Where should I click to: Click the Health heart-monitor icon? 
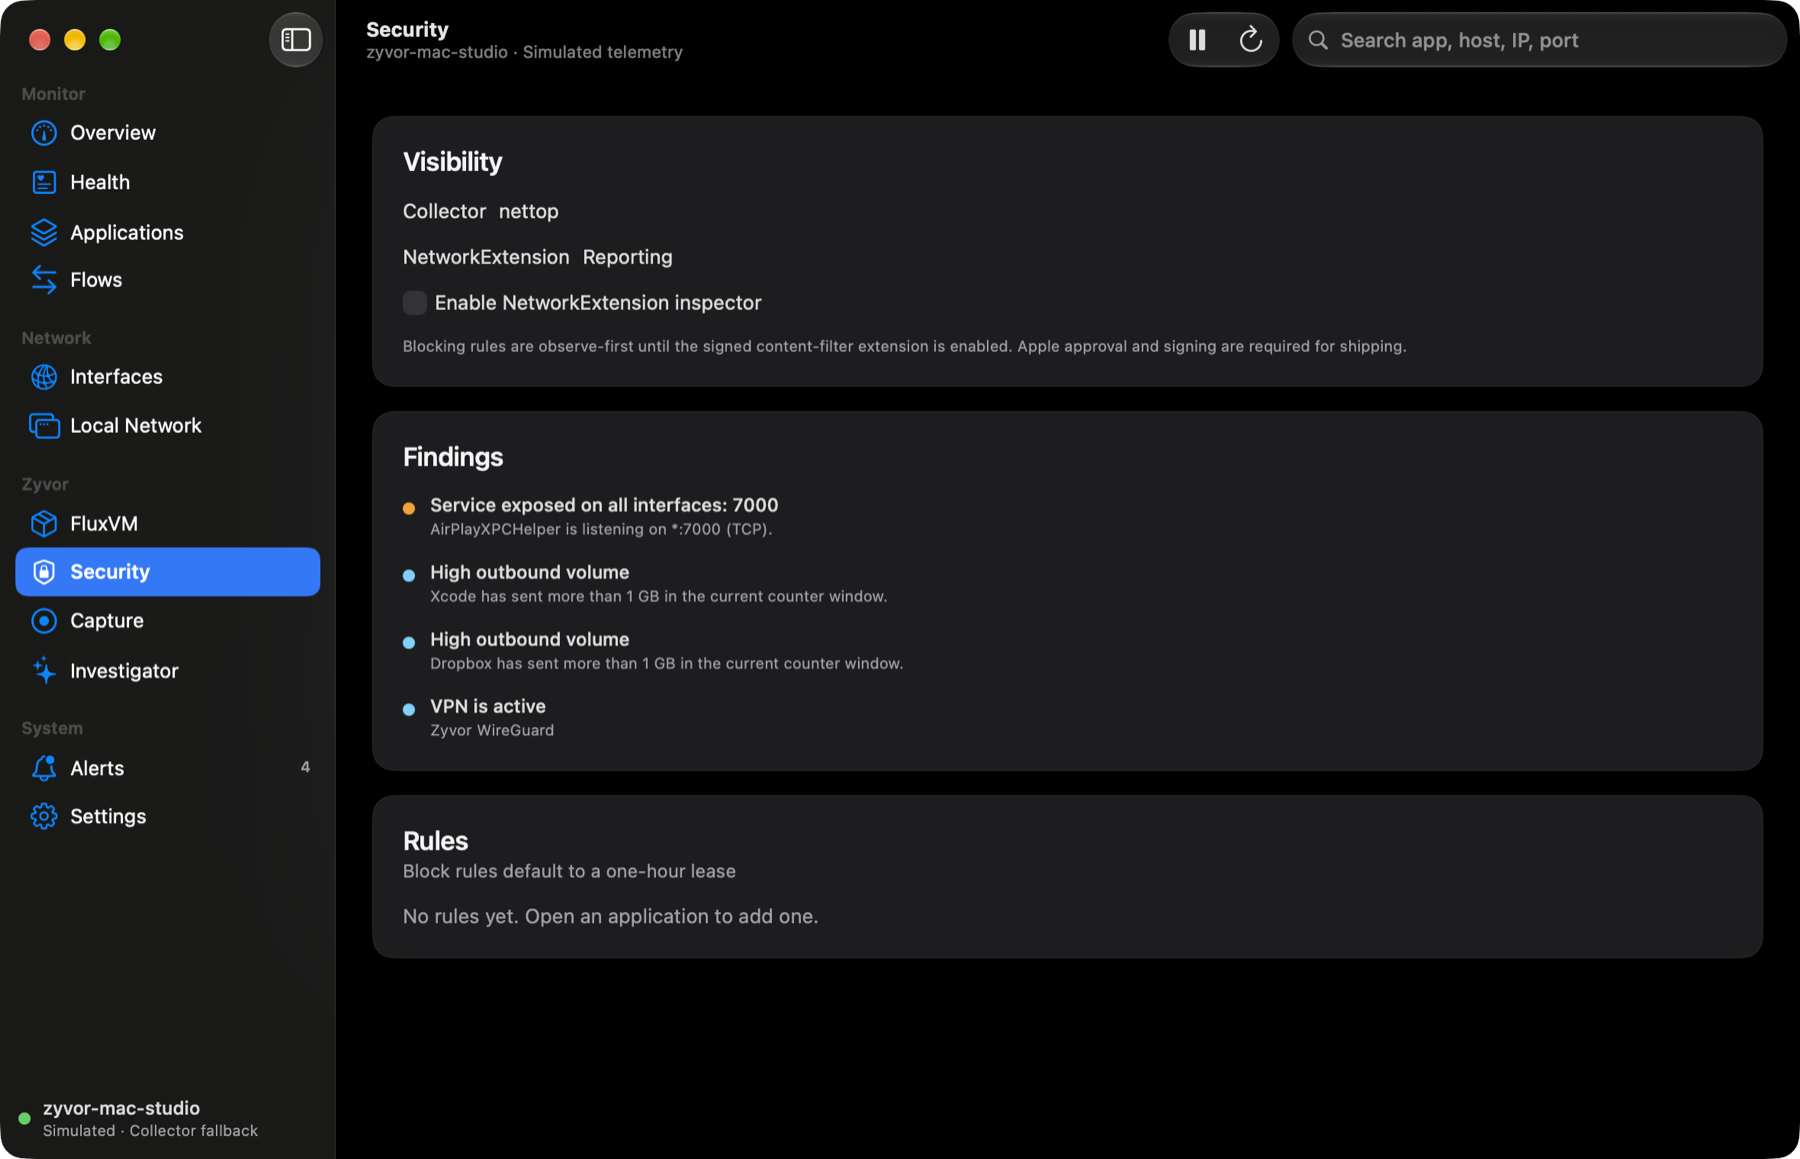(44, 182)
